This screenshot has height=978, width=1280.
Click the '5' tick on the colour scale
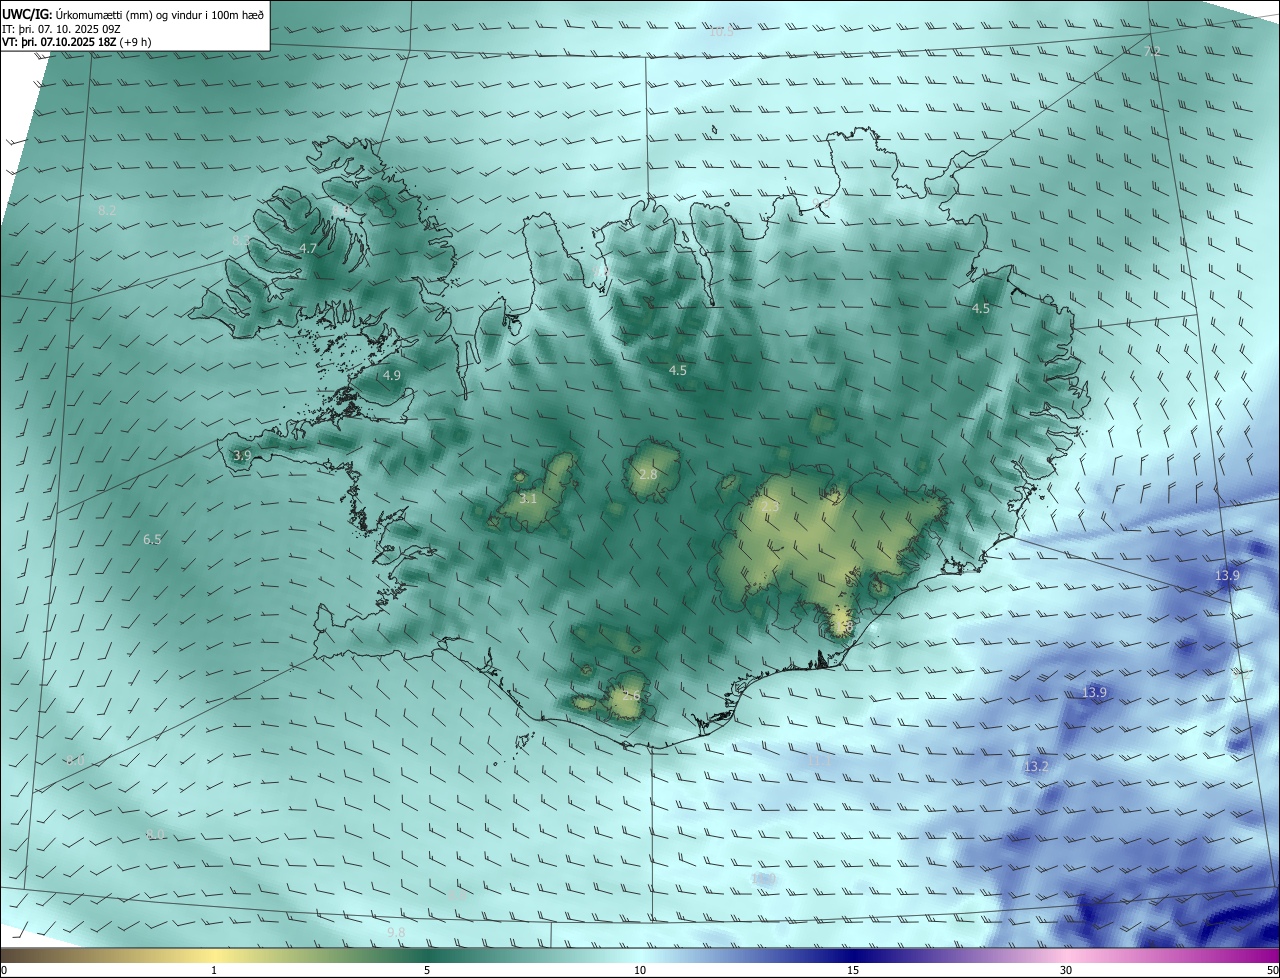pos(427,970)
